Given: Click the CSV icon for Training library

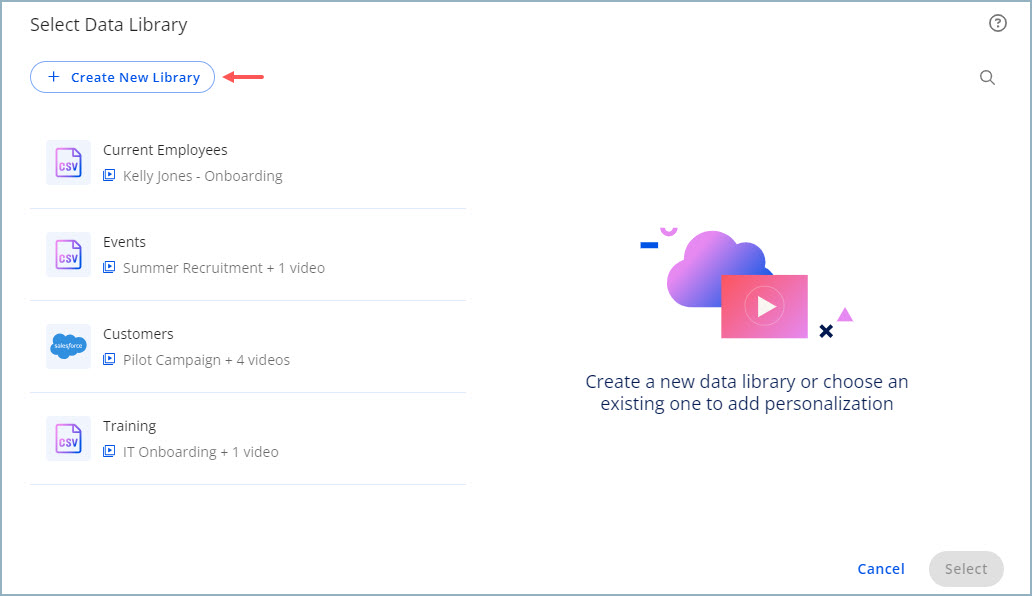Looking at the screenshot, I should (x=68, y=438).
